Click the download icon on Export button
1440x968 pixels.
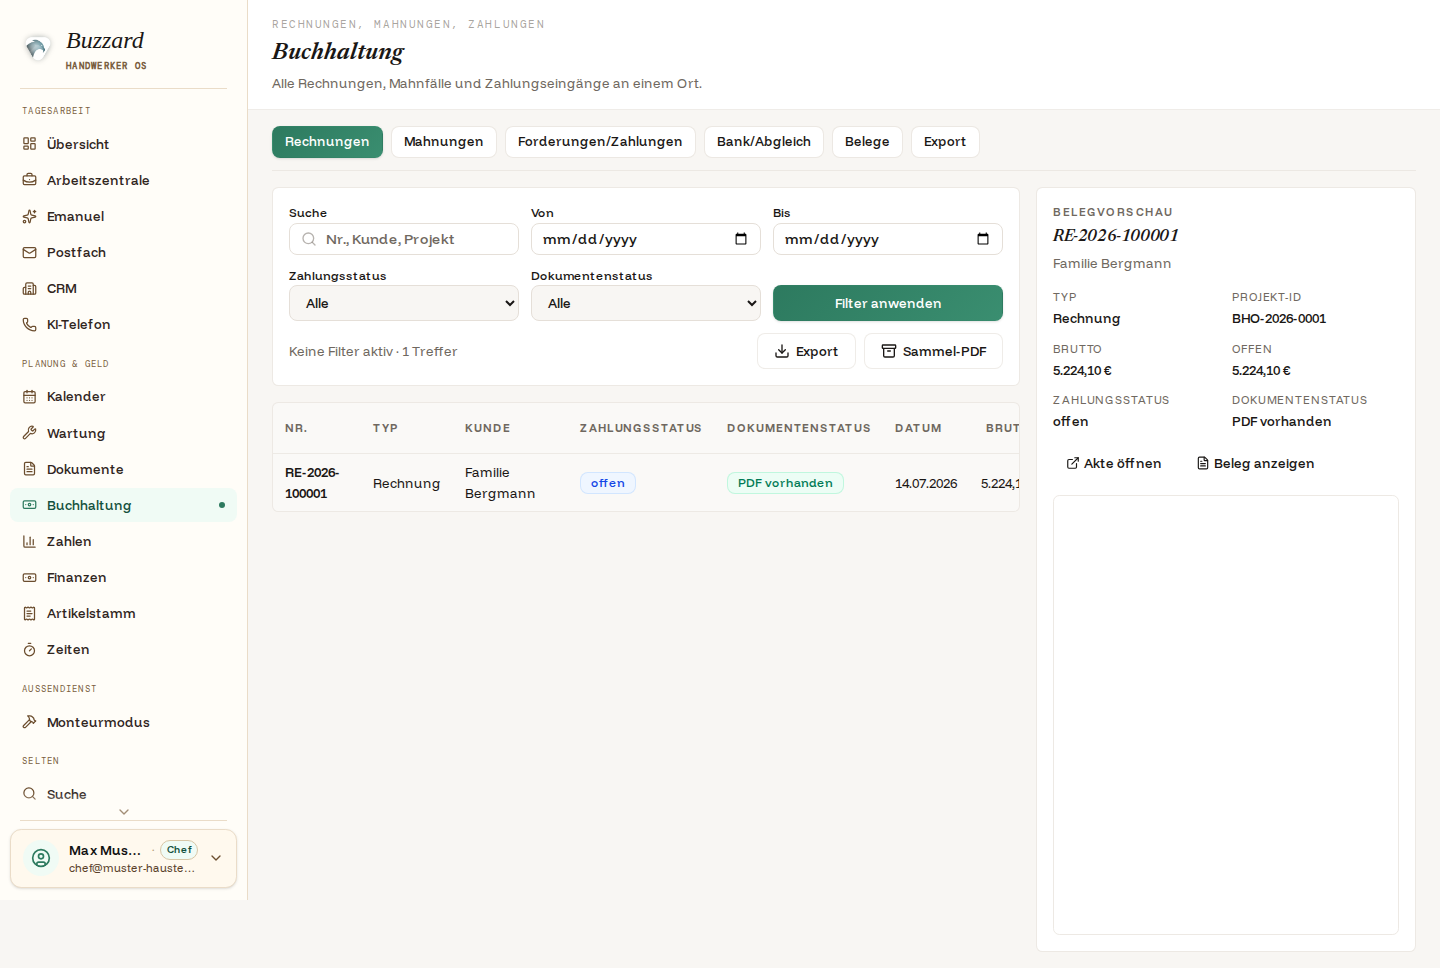pos(782,351)
